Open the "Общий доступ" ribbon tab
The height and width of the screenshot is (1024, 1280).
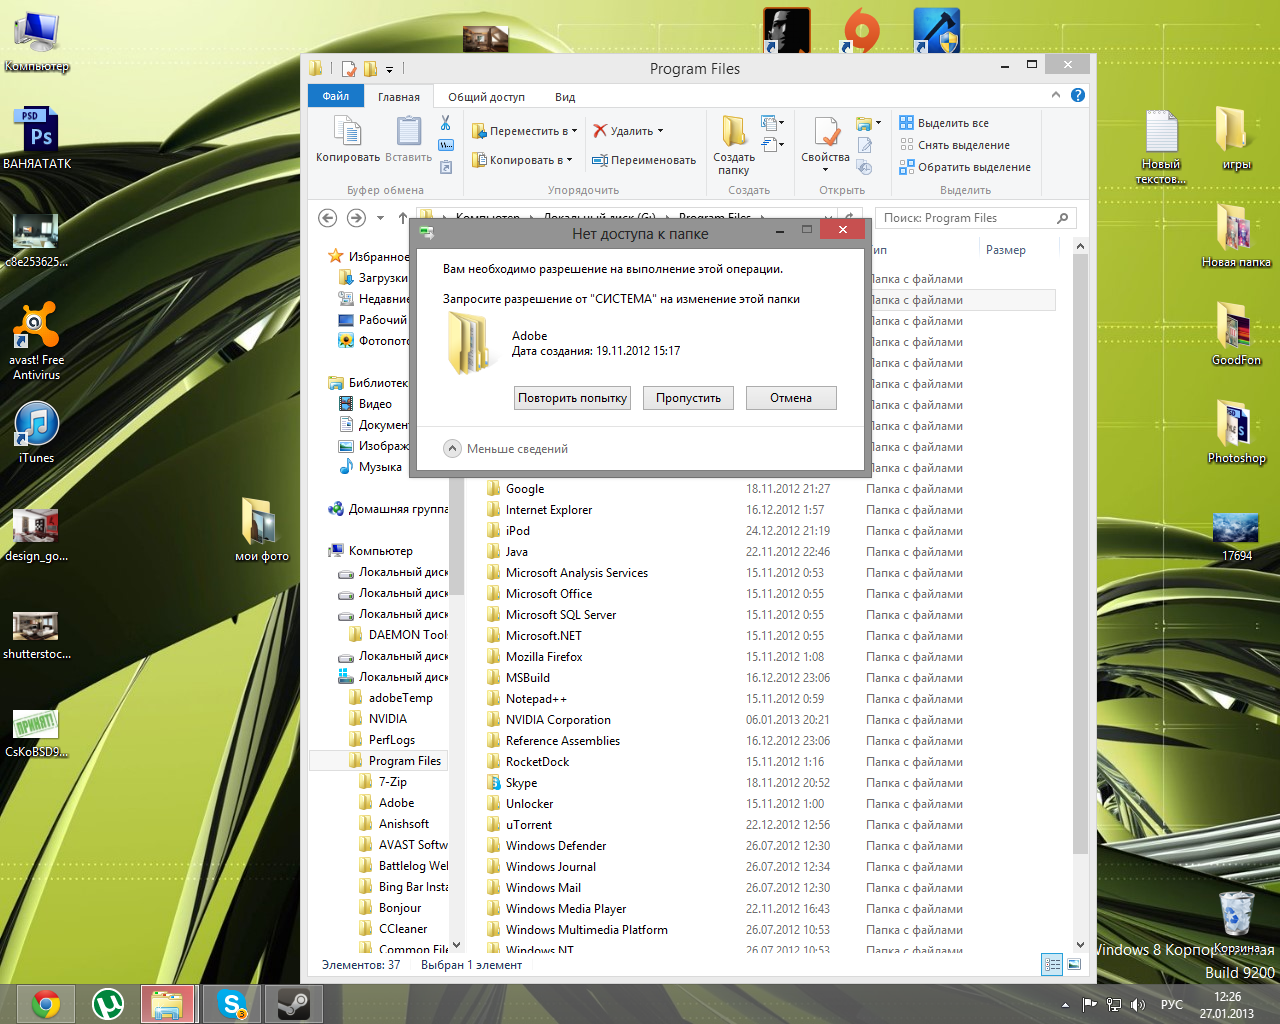pyautogui.click(x=486, y=97)
